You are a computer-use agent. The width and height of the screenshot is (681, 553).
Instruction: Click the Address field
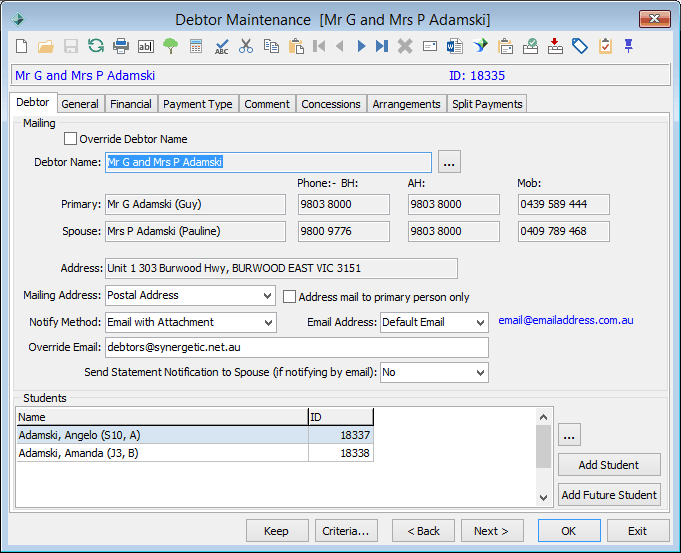[x=281, y=268]
